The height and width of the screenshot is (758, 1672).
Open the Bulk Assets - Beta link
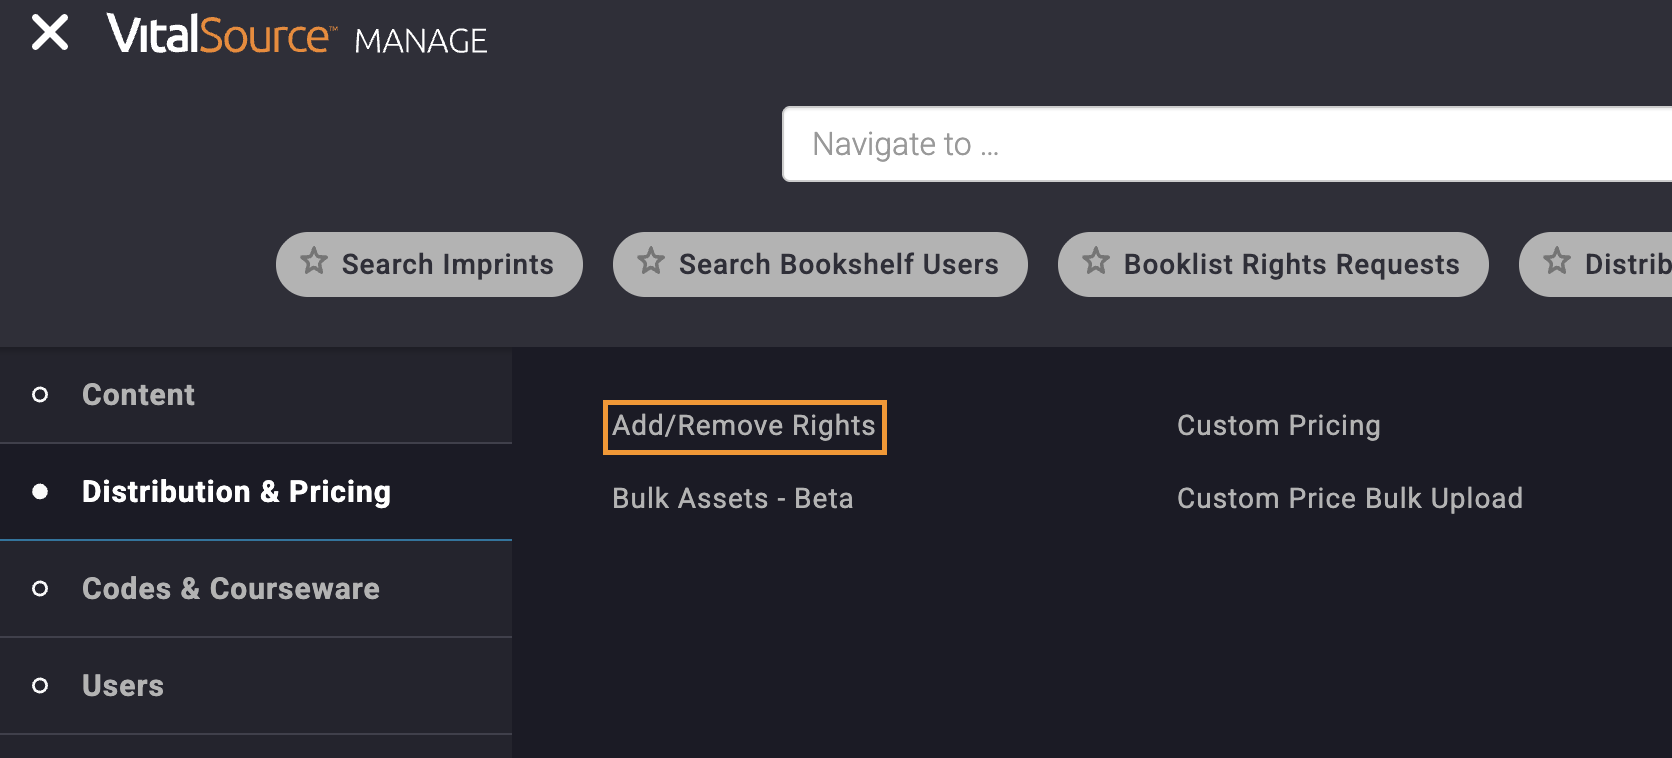(732, 498)
